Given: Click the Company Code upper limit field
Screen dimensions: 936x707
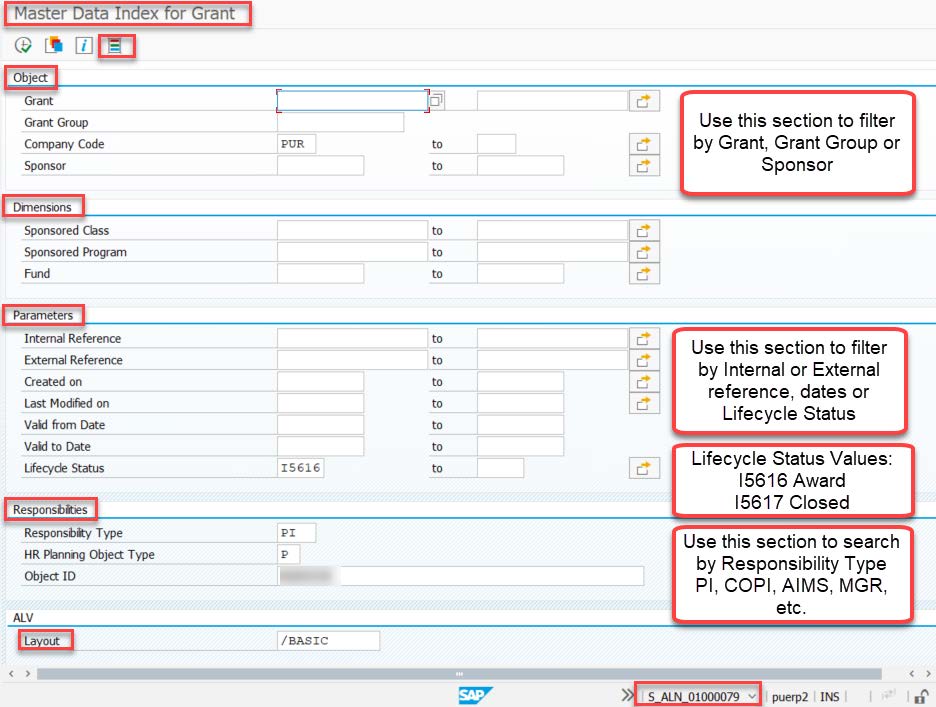Looking at the screenshot, I should pos(497,144).
